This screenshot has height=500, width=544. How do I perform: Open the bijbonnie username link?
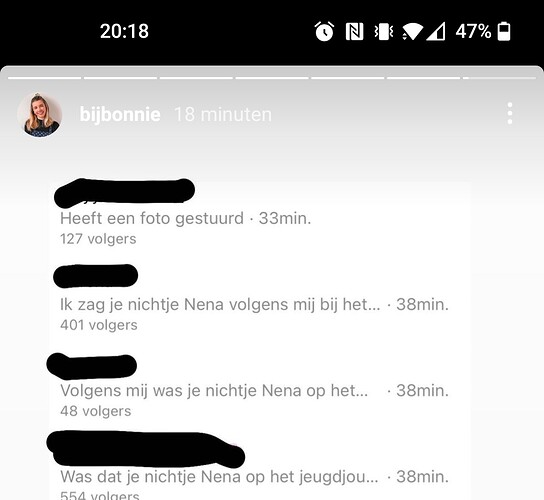pyautogui.click(x=120, y=114)
